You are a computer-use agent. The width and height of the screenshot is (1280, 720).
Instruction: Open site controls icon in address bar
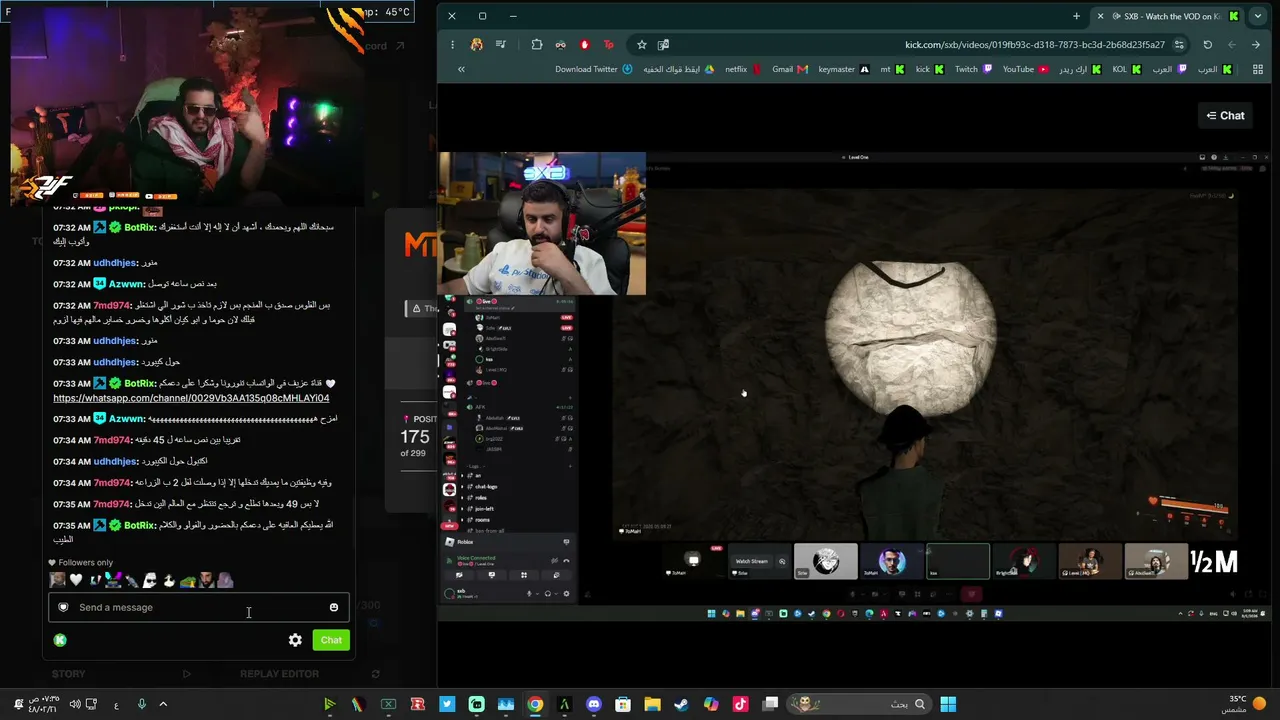[x=1180, y=45]
